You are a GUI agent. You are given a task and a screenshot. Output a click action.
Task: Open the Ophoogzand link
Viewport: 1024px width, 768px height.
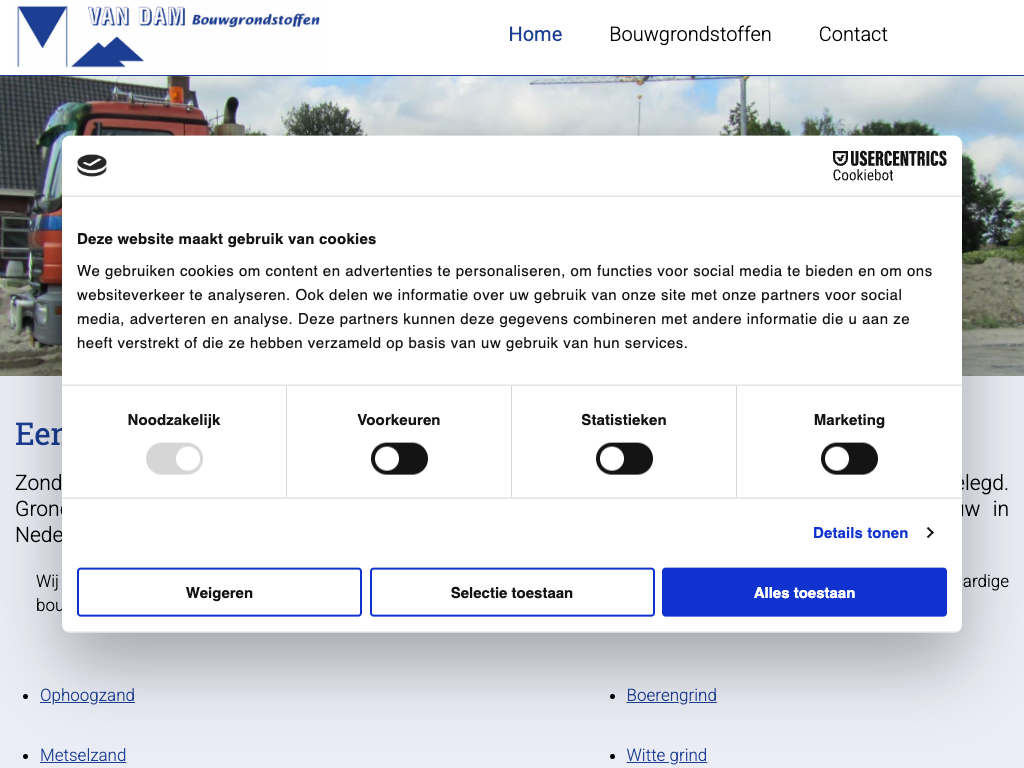87,695
